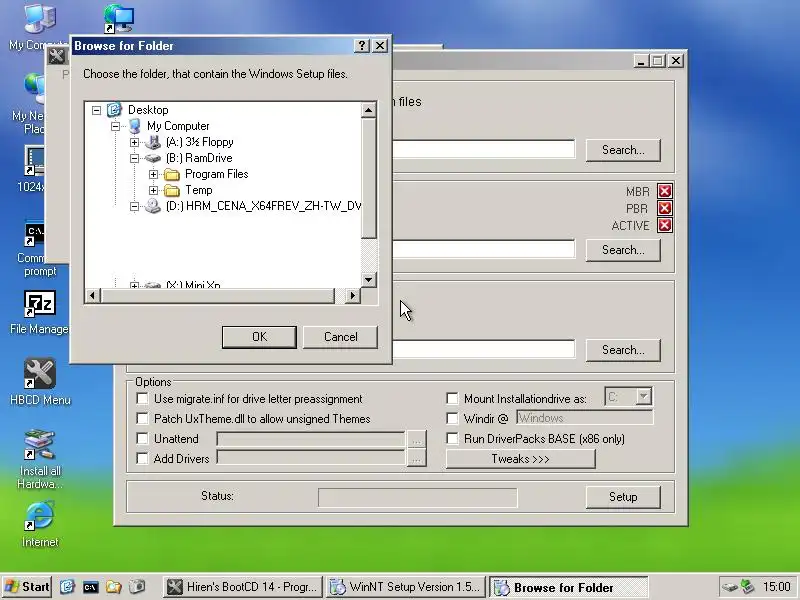Click Setup button in WinNT Setup

623,497
